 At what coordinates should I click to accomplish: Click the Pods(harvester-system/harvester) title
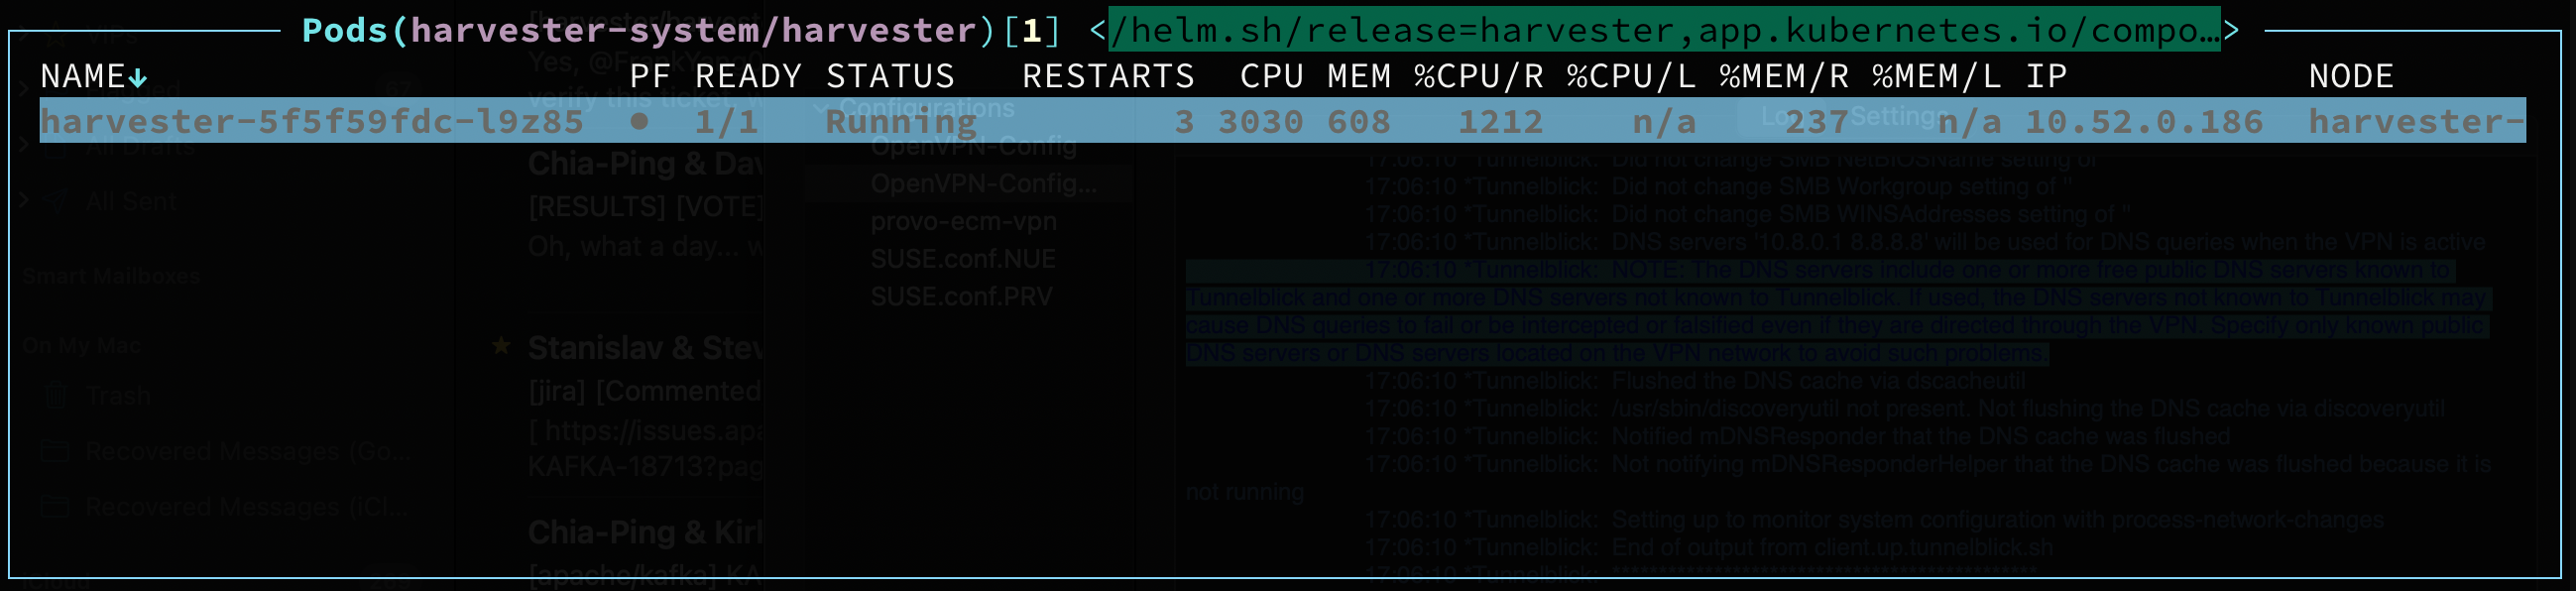coord(648,30)
